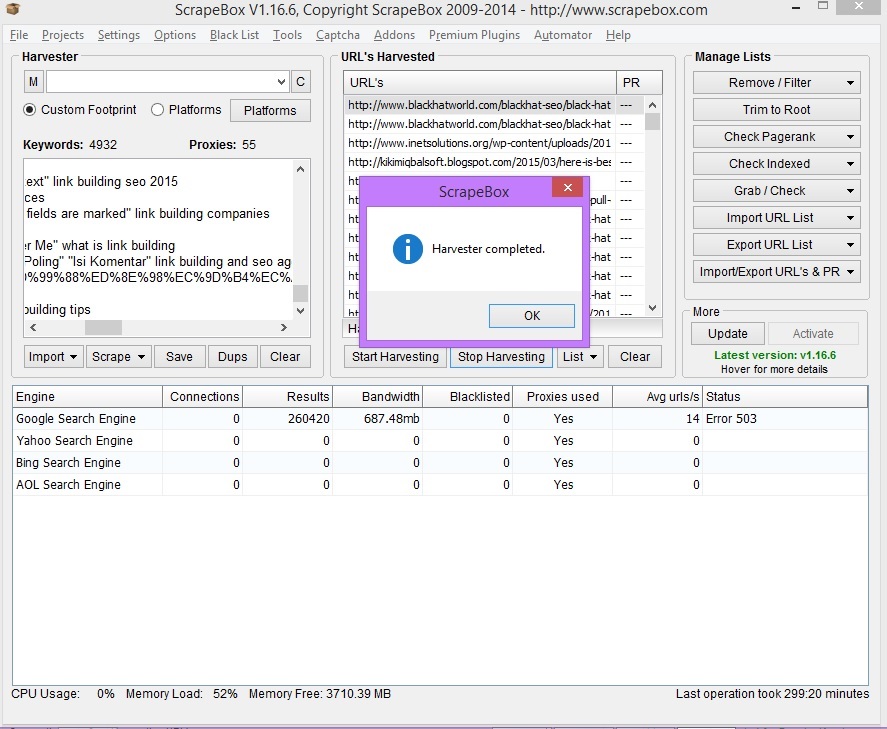This screenshot has height=729, width=887.
Task: Open the Remove / Filter dropdown
Action: coord(777,83)
